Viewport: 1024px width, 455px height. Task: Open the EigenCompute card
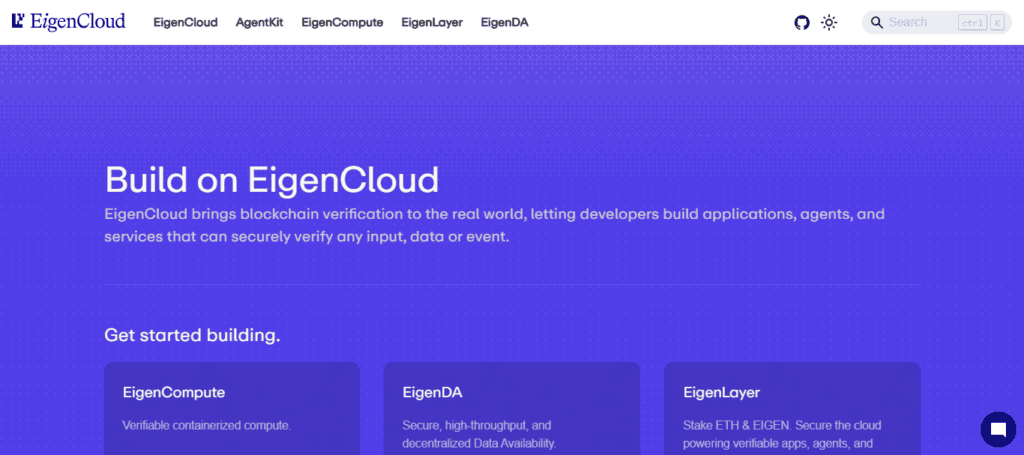pyautogui.click(x=232, y=409)
